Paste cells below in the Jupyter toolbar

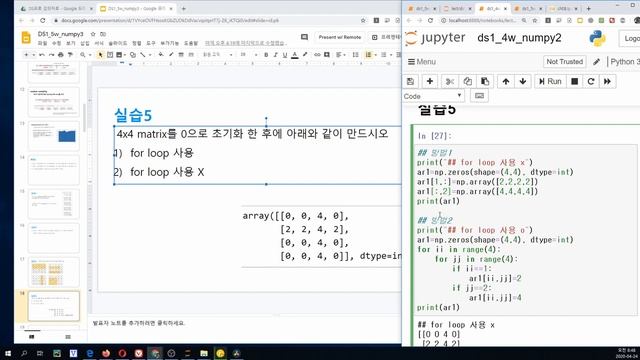pos(485,82)
